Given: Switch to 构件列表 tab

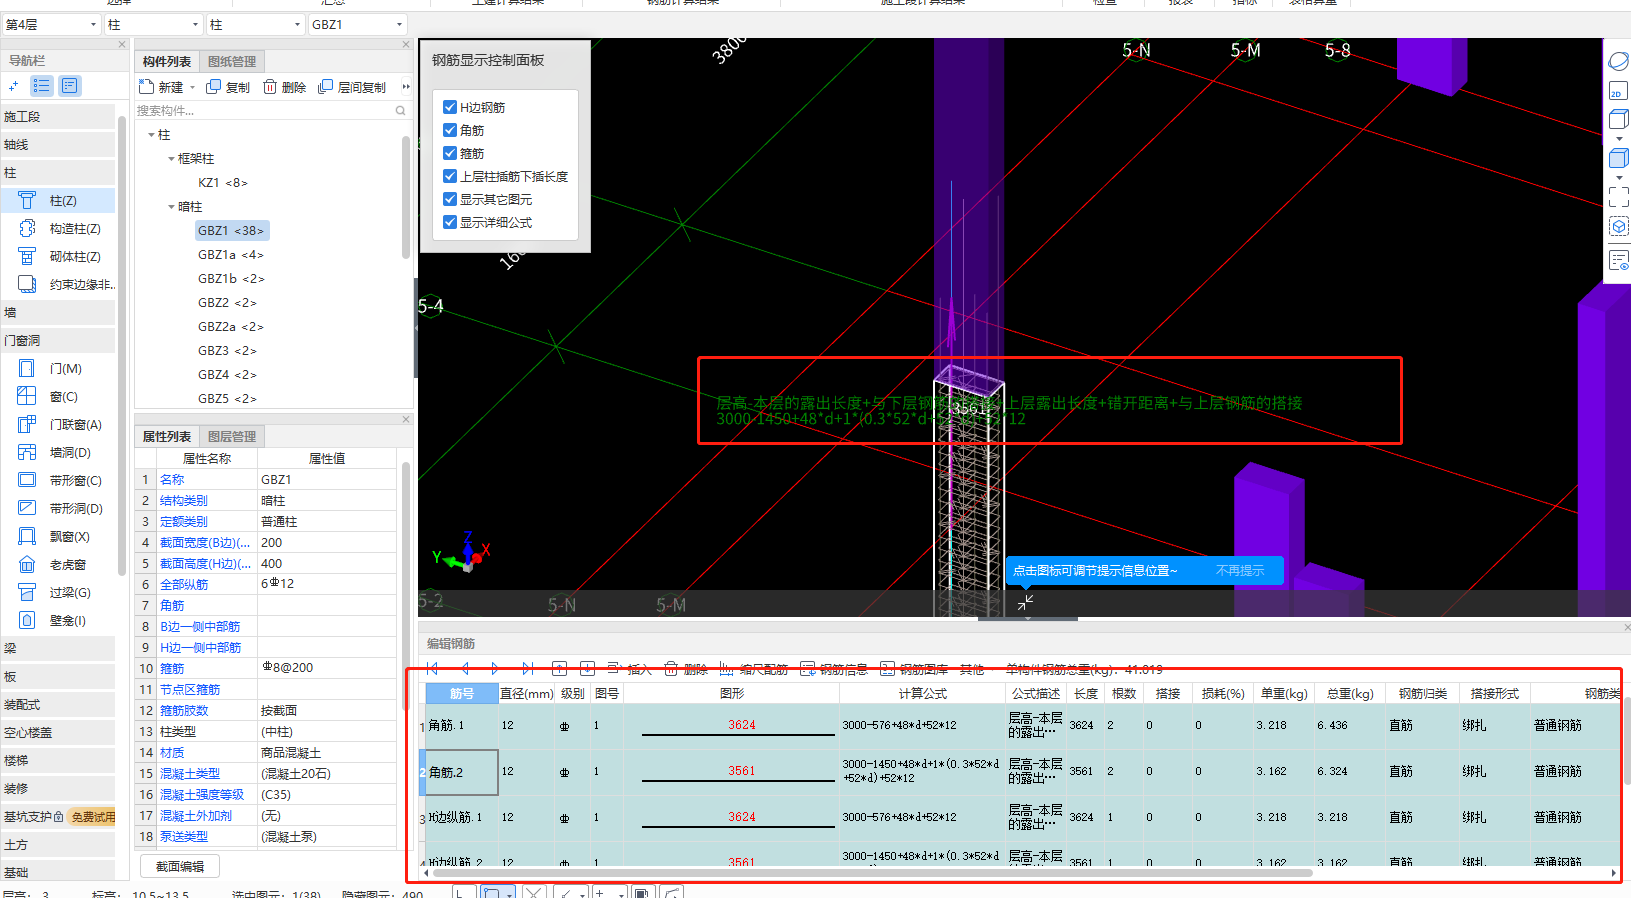Looking at the screenshot, I should click(166, 61).
